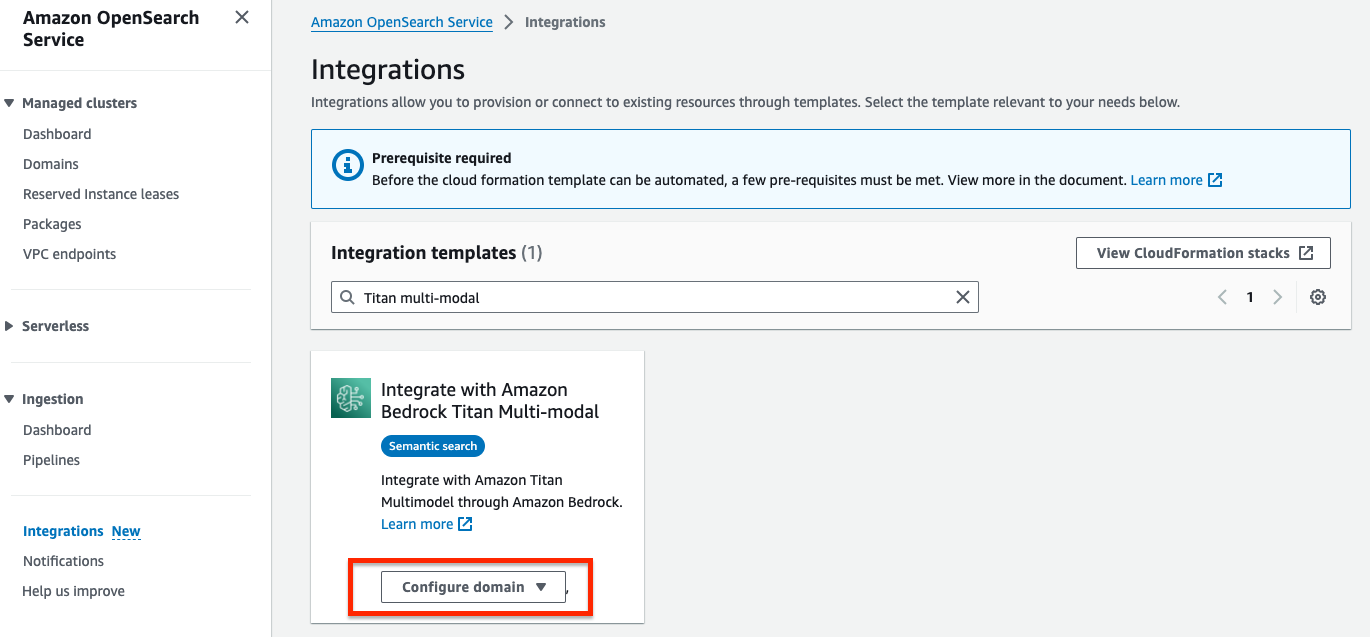Click the Semantic search tag

(x=433, y=446)
